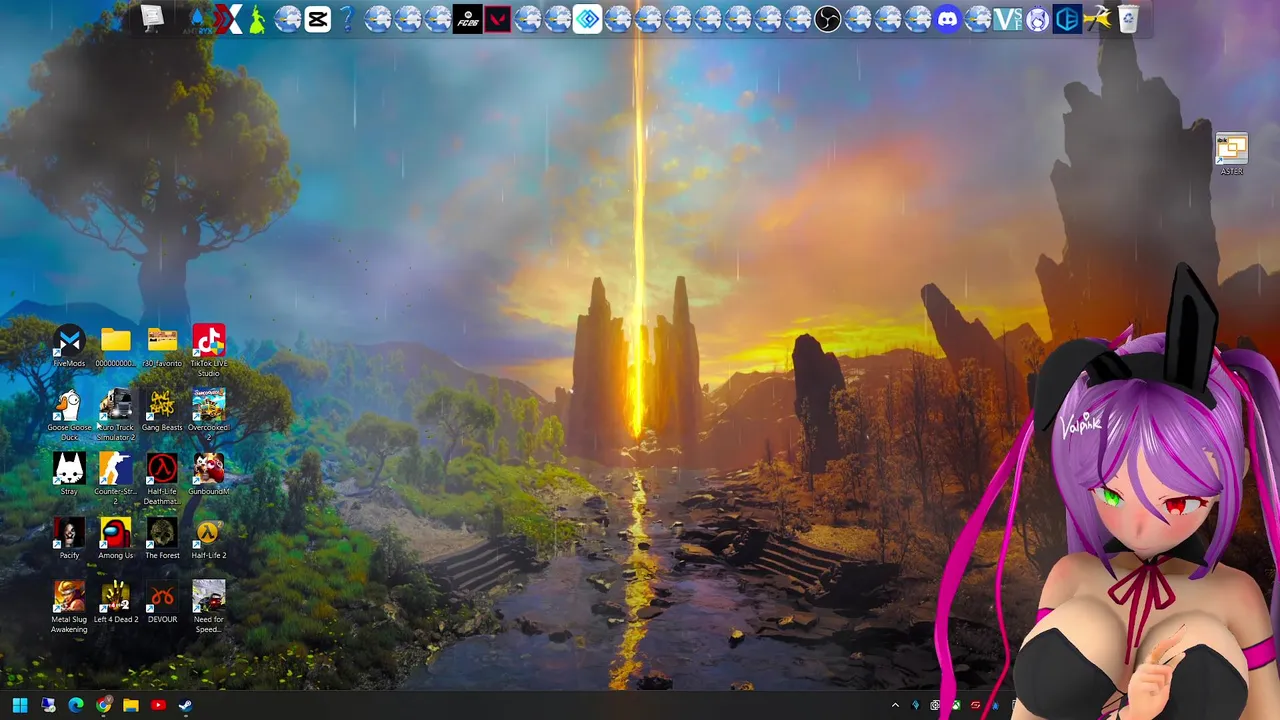The image size is (1280, 720).
Task: Launch the GunboundM shortcut
Action: [x=208, y=474]
